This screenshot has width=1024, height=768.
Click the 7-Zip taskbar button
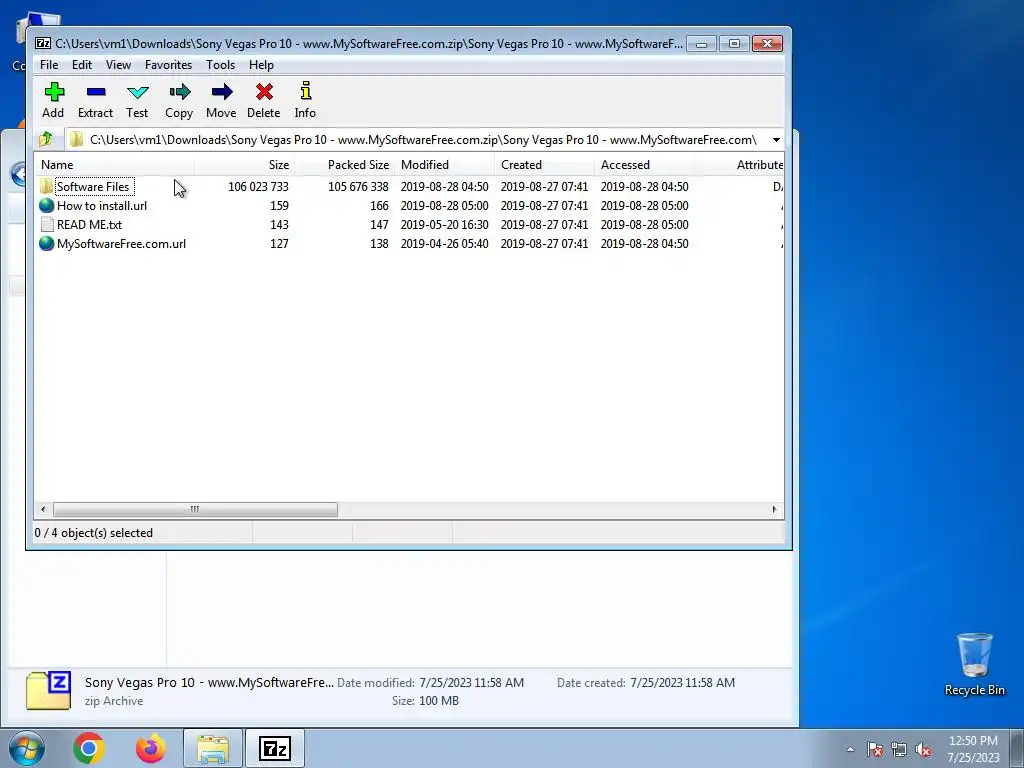(275, 748)
